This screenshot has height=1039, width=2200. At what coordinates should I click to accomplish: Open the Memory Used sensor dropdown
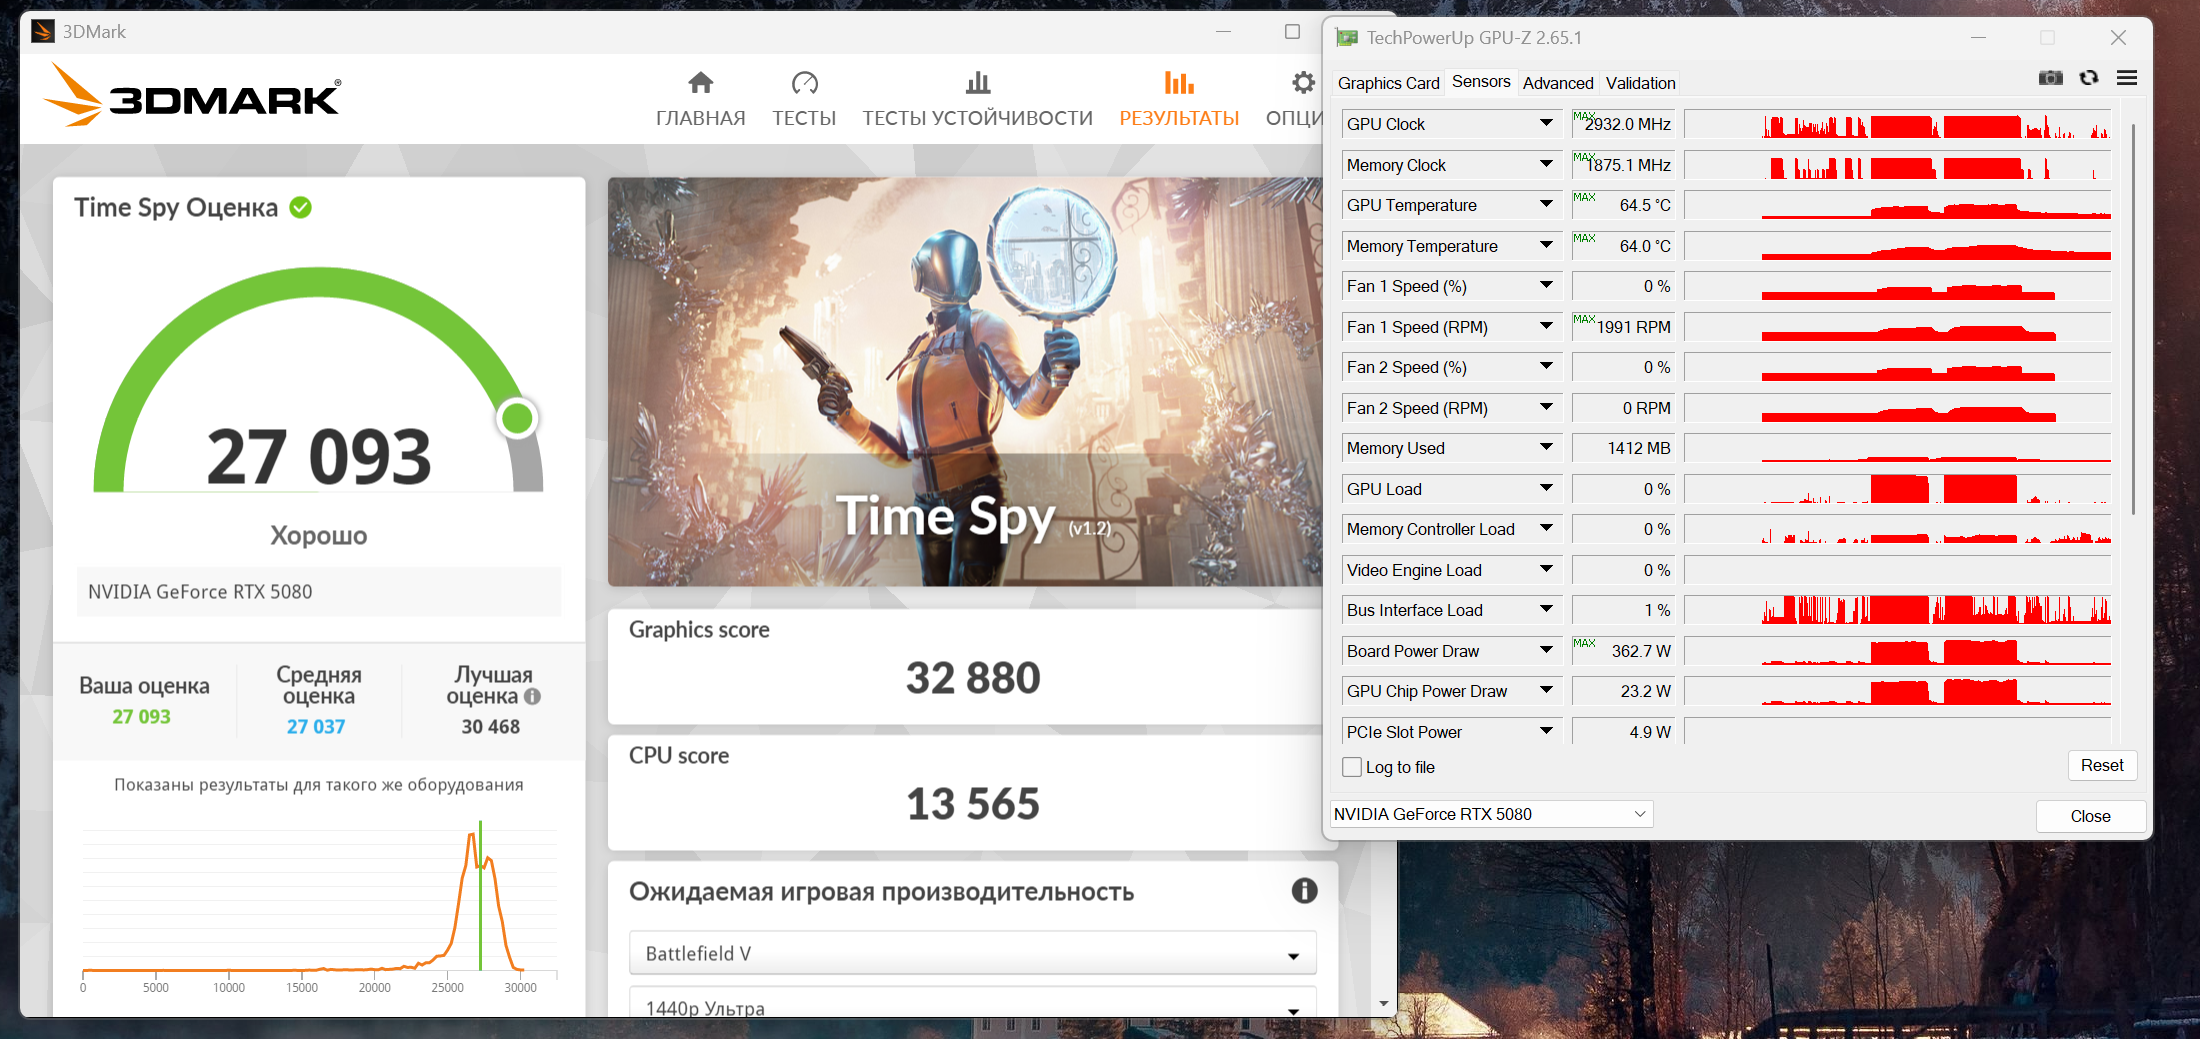[x=1546, y=447]
